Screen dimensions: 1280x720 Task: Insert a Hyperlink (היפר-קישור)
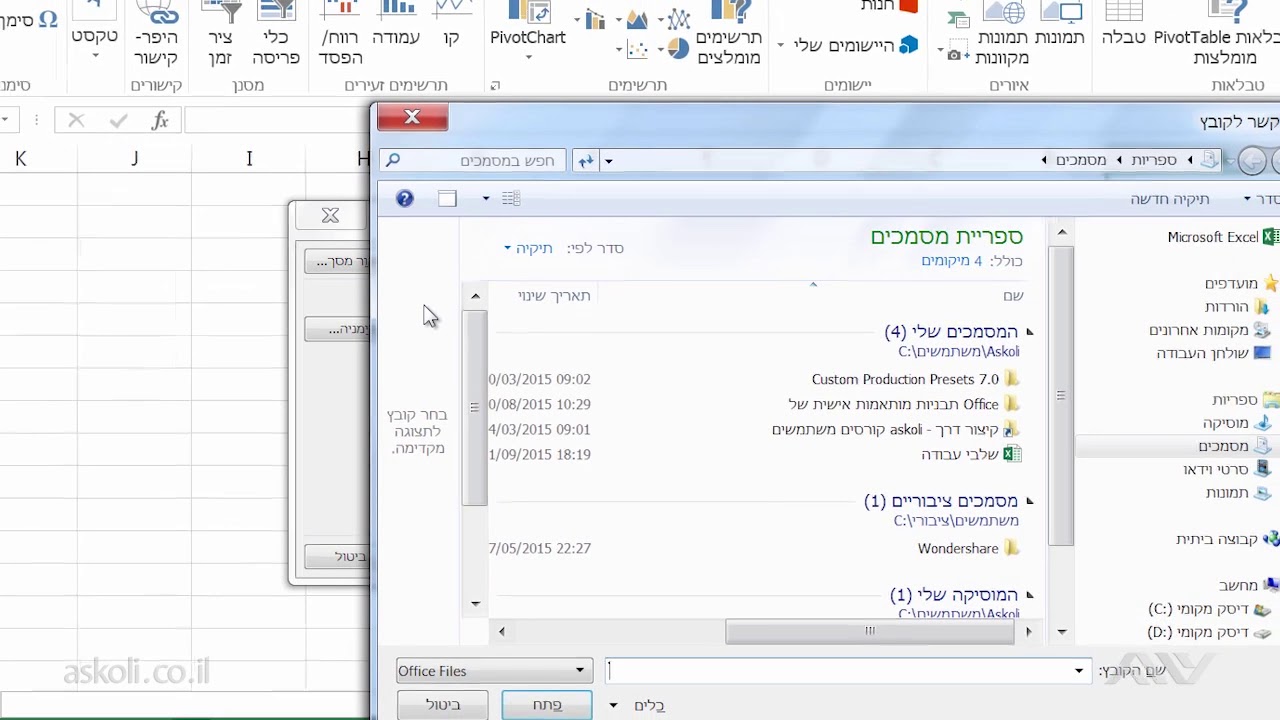pyautogui.click(x=157, y=33)
